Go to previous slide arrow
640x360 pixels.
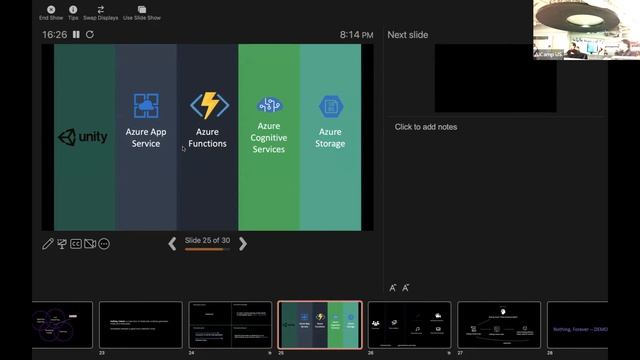click(172, 244)
